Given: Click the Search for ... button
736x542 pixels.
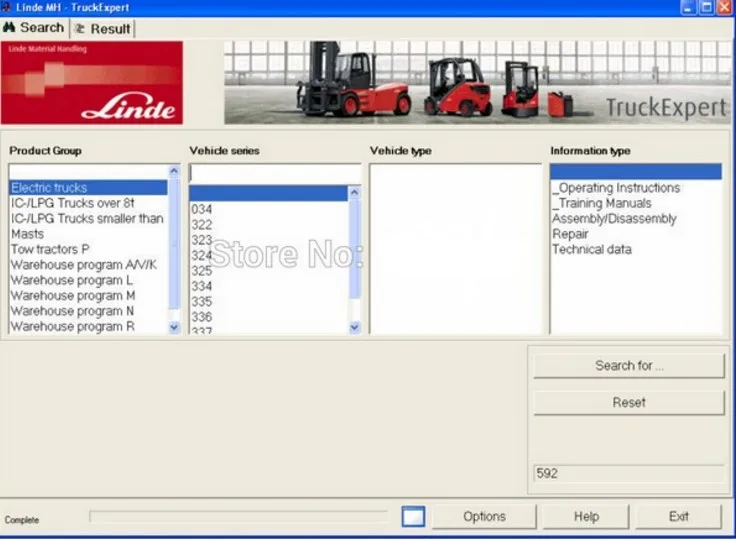Looking at the screenshot, I should point(629,366).
